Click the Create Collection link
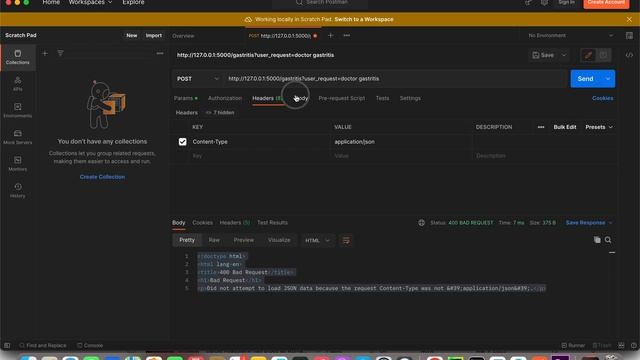The height and width of the screenshot is (360, 640). coord(102,177)
